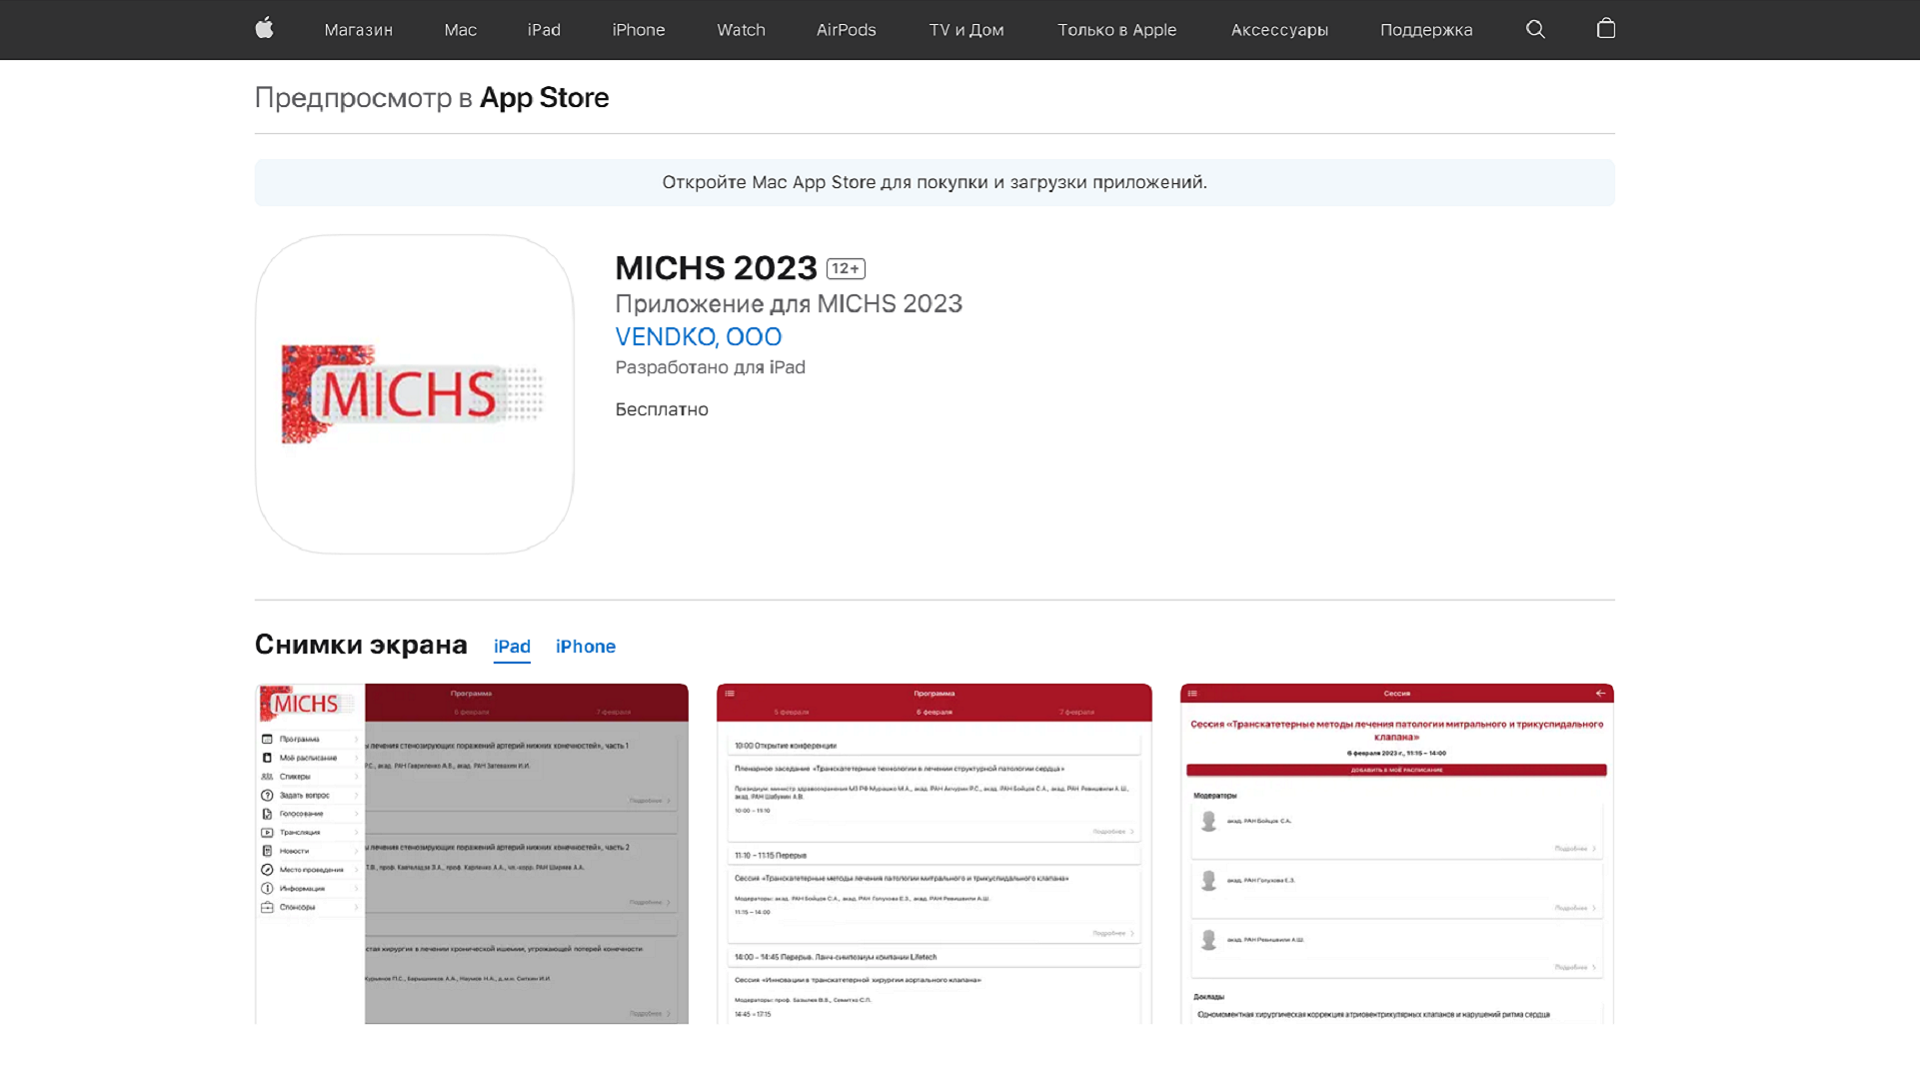Click the App Store heading link

click(544, 98)
